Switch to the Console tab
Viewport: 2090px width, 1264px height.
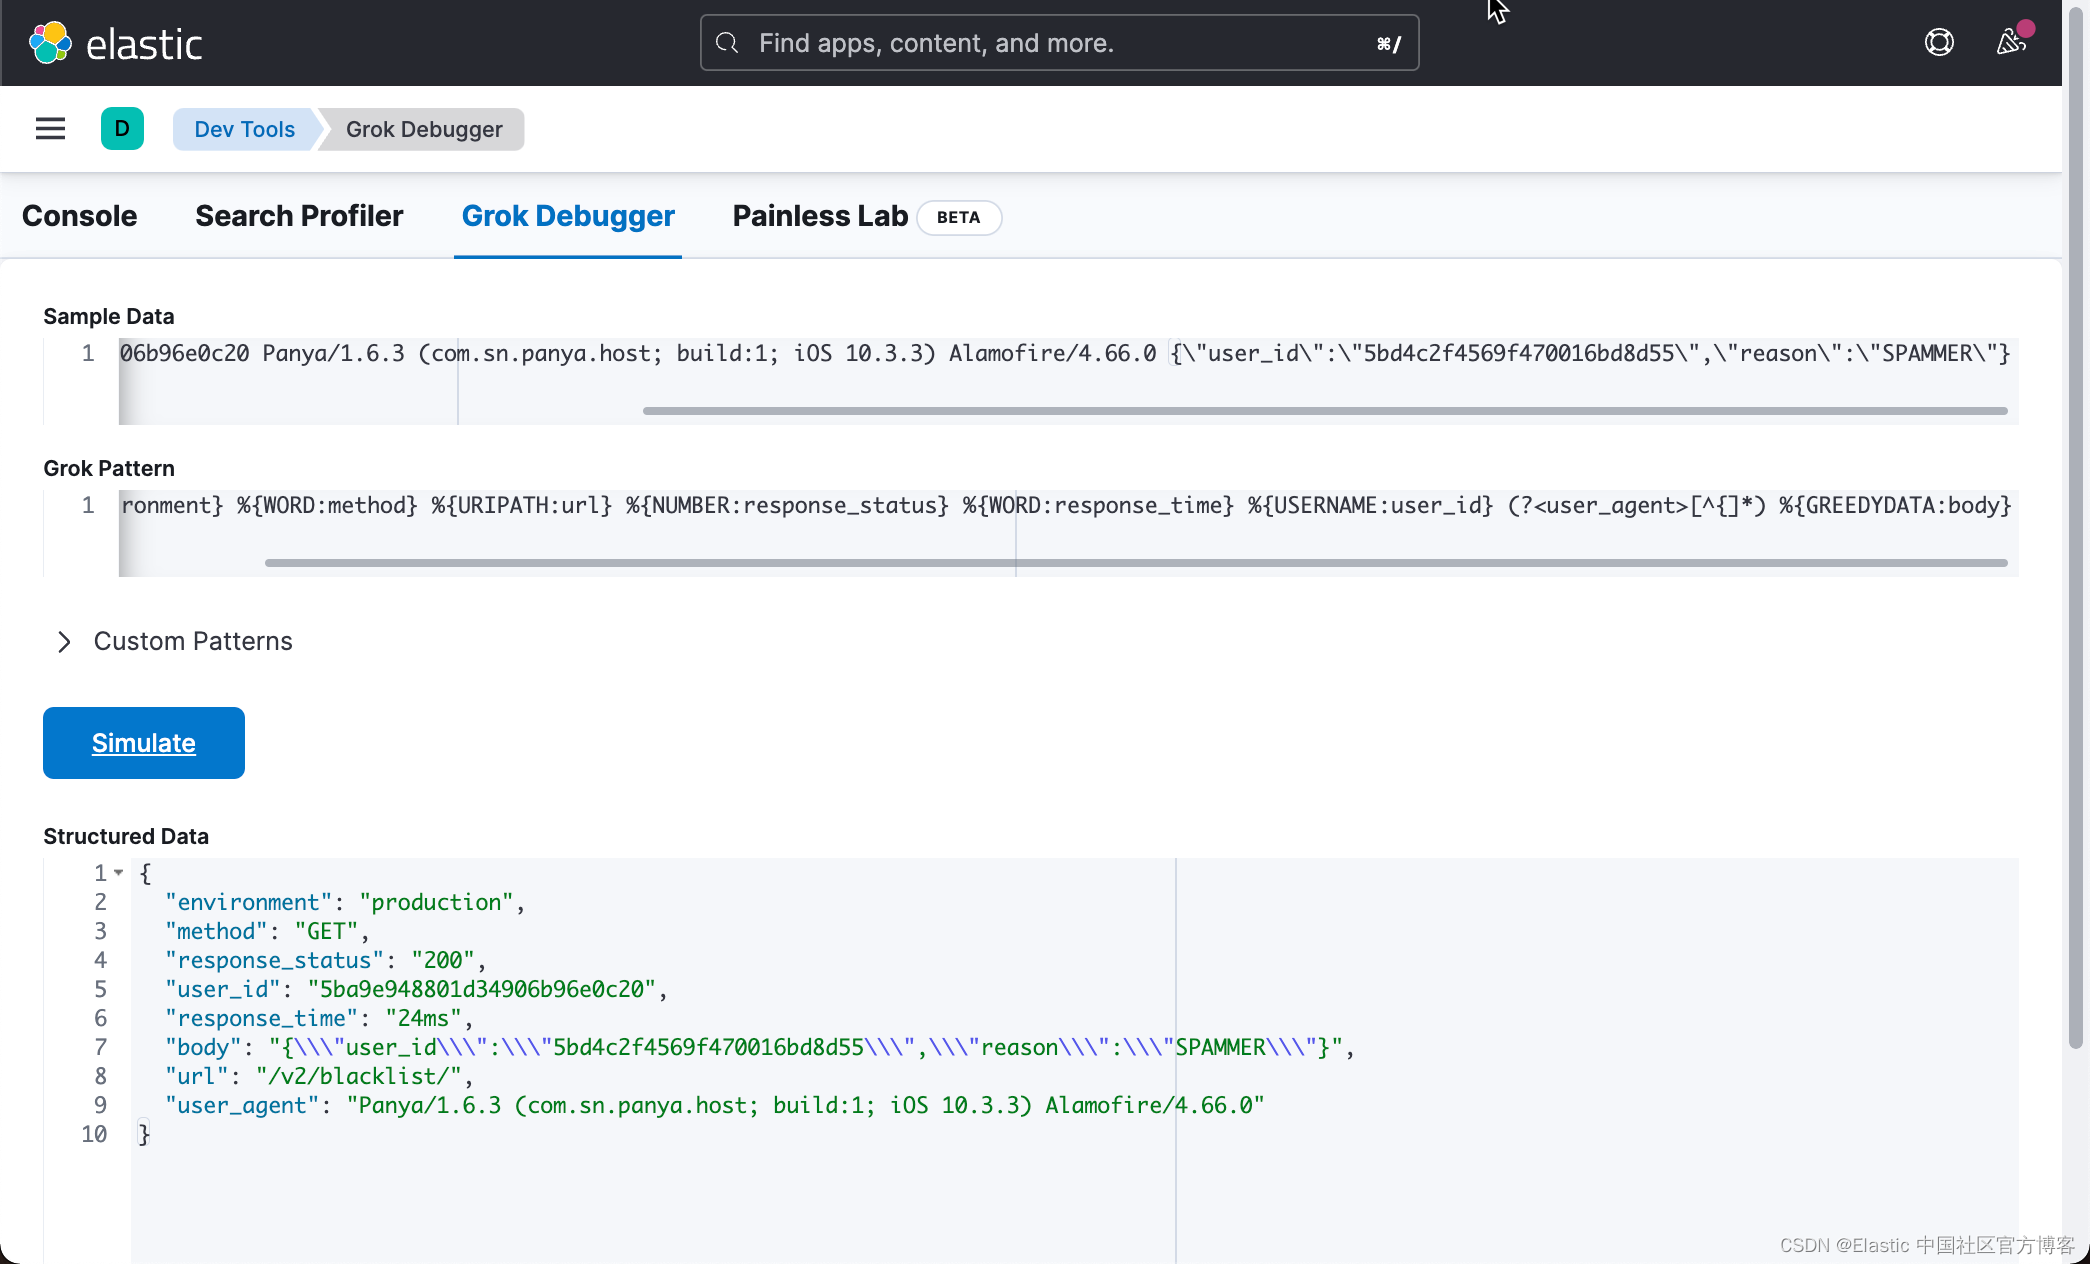coord(79,216)
